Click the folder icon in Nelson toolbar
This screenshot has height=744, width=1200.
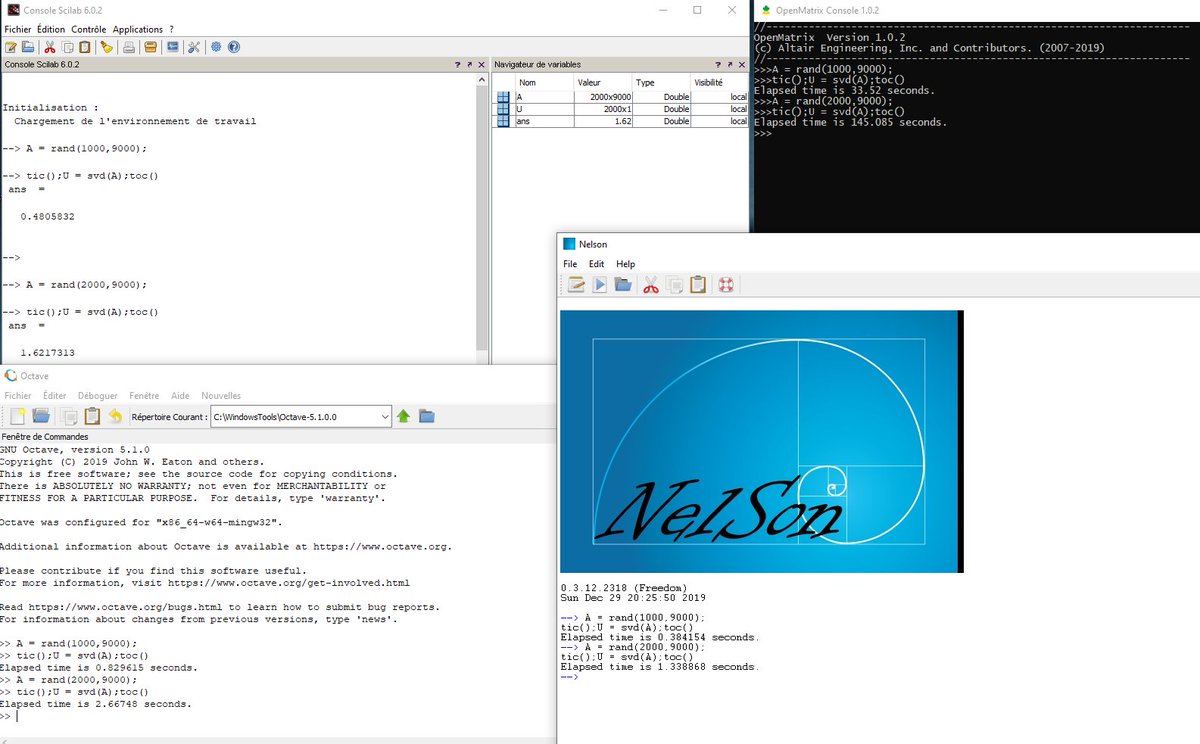(622, 285)
